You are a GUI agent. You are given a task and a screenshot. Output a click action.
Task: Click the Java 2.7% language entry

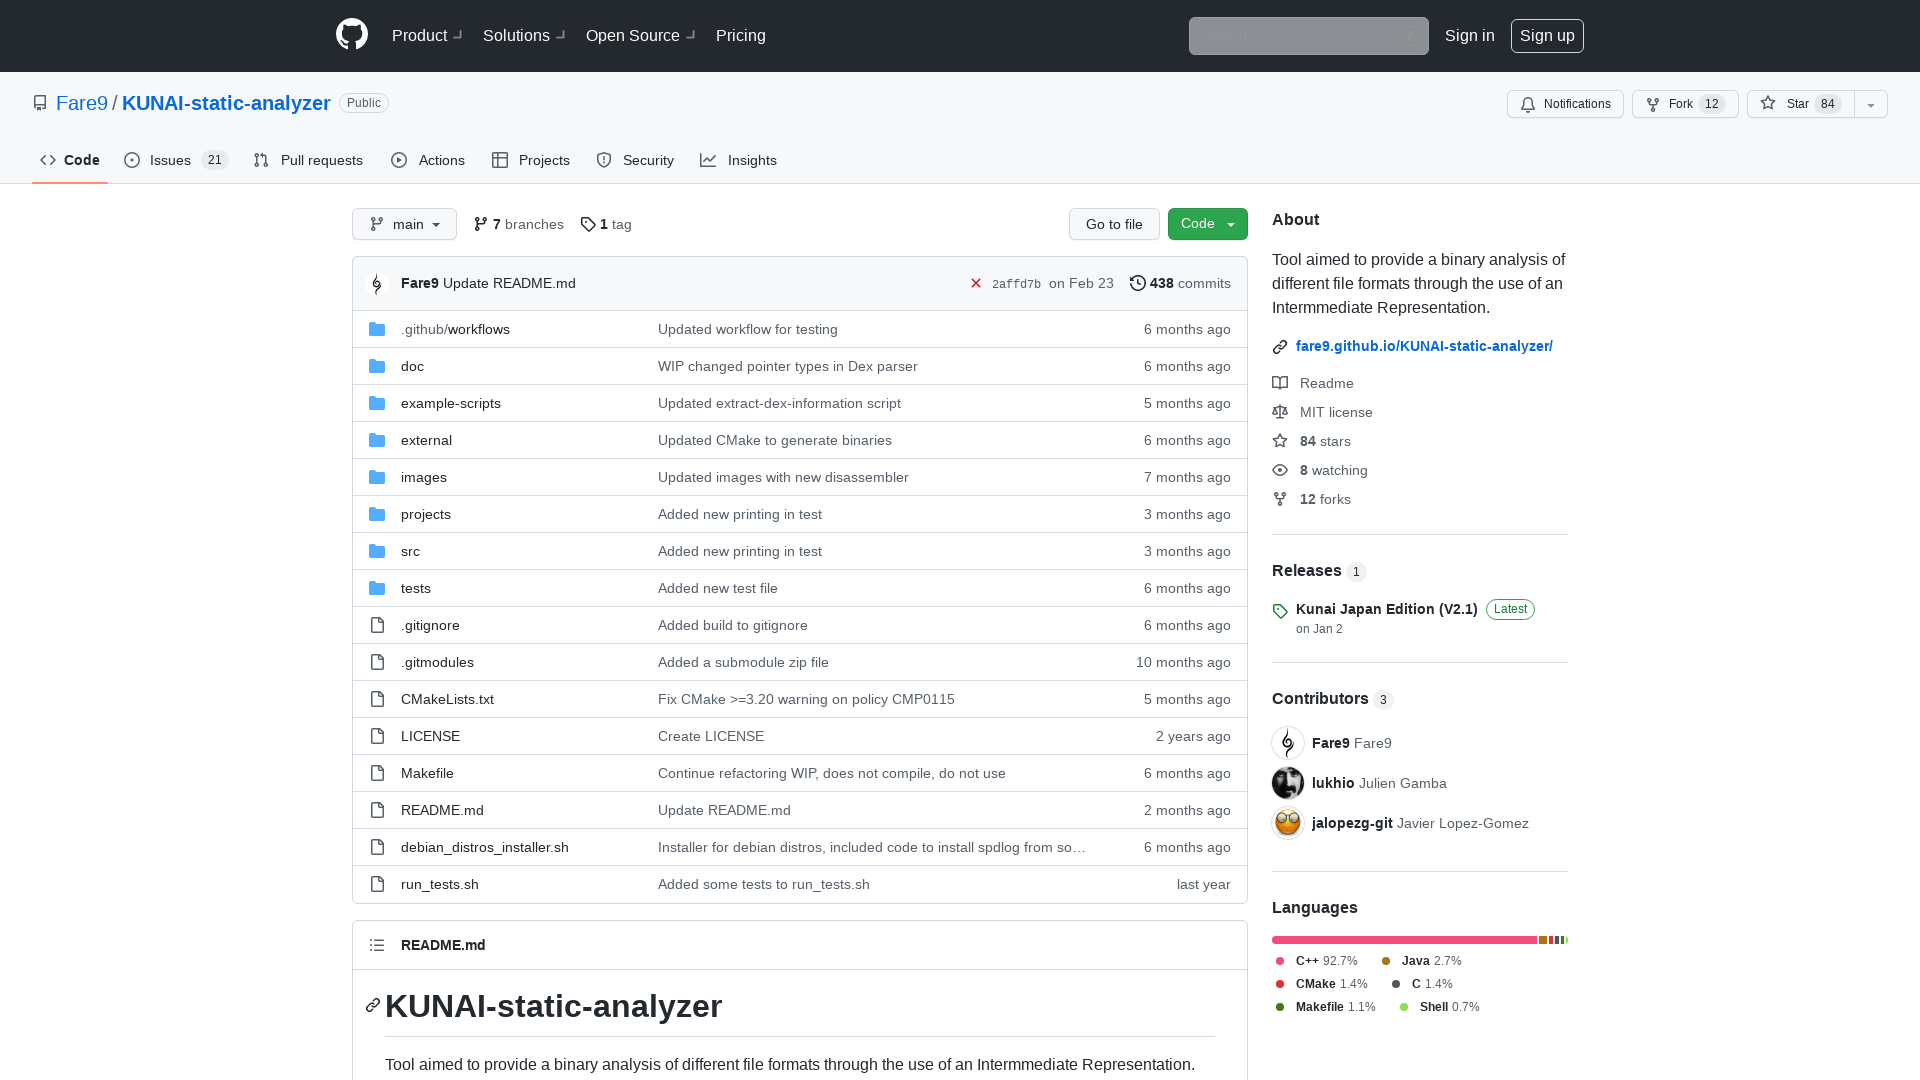[x=1422, y=961]
